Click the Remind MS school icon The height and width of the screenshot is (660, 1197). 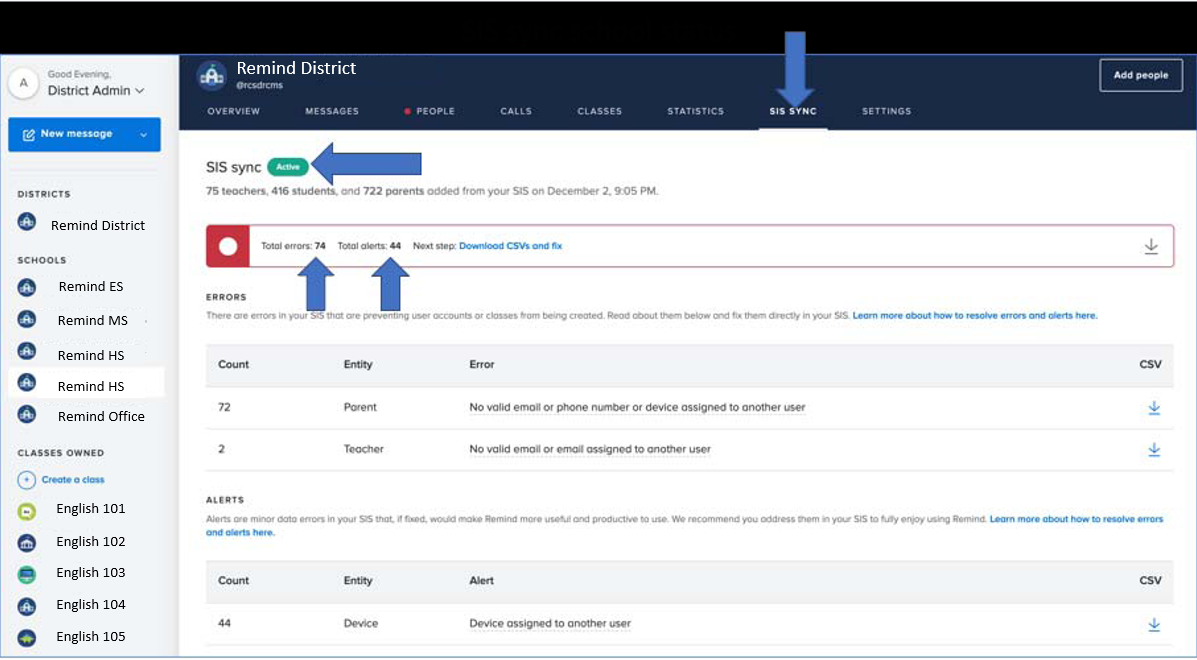[27, 320]
